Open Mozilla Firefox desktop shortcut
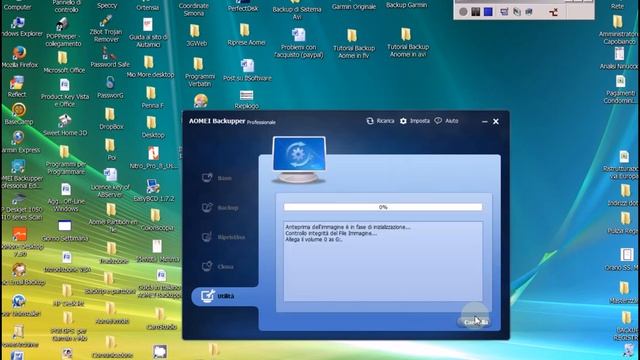 pos(19,57)
